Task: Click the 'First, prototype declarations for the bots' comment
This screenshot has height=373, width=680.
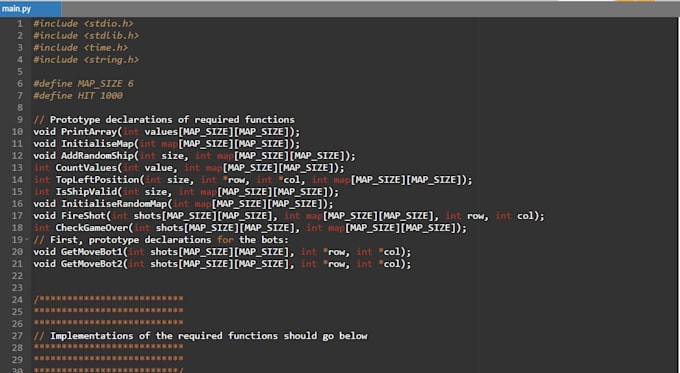Action: click(x=161, y=240)
